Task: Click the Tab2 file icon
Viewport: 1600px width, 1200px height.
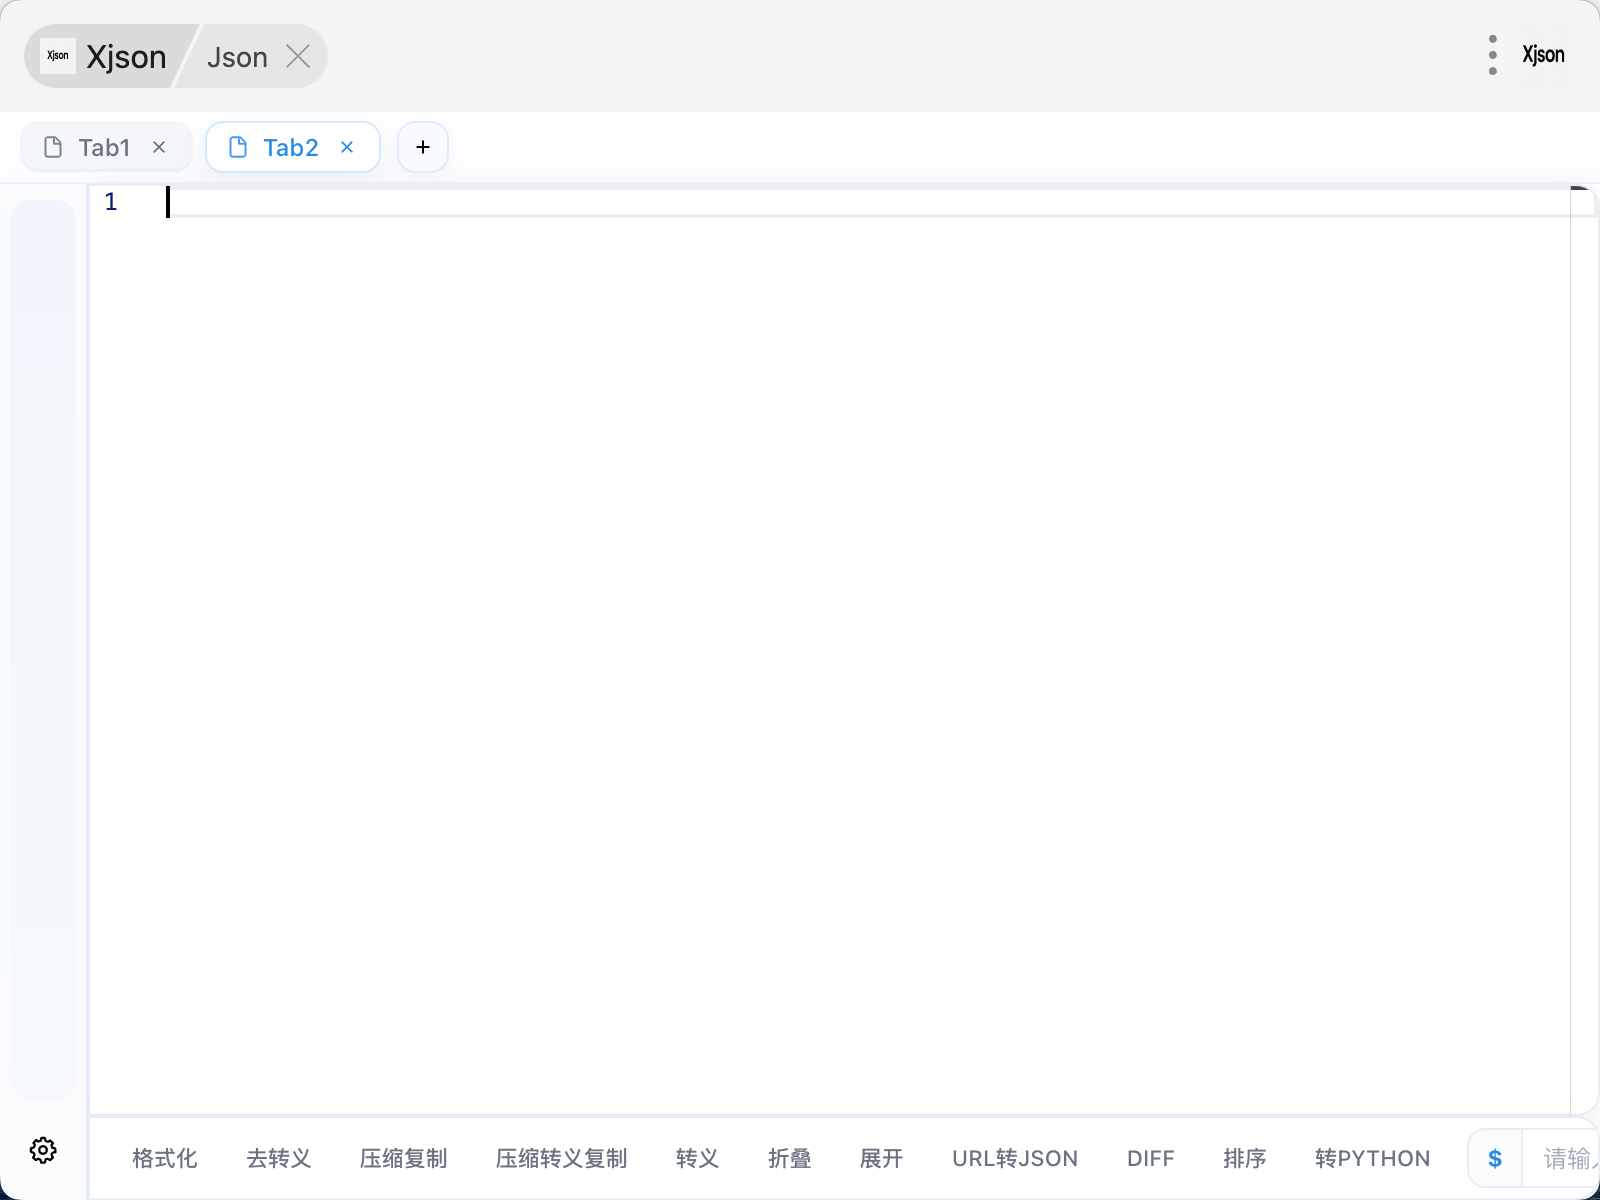Action: 238,147
